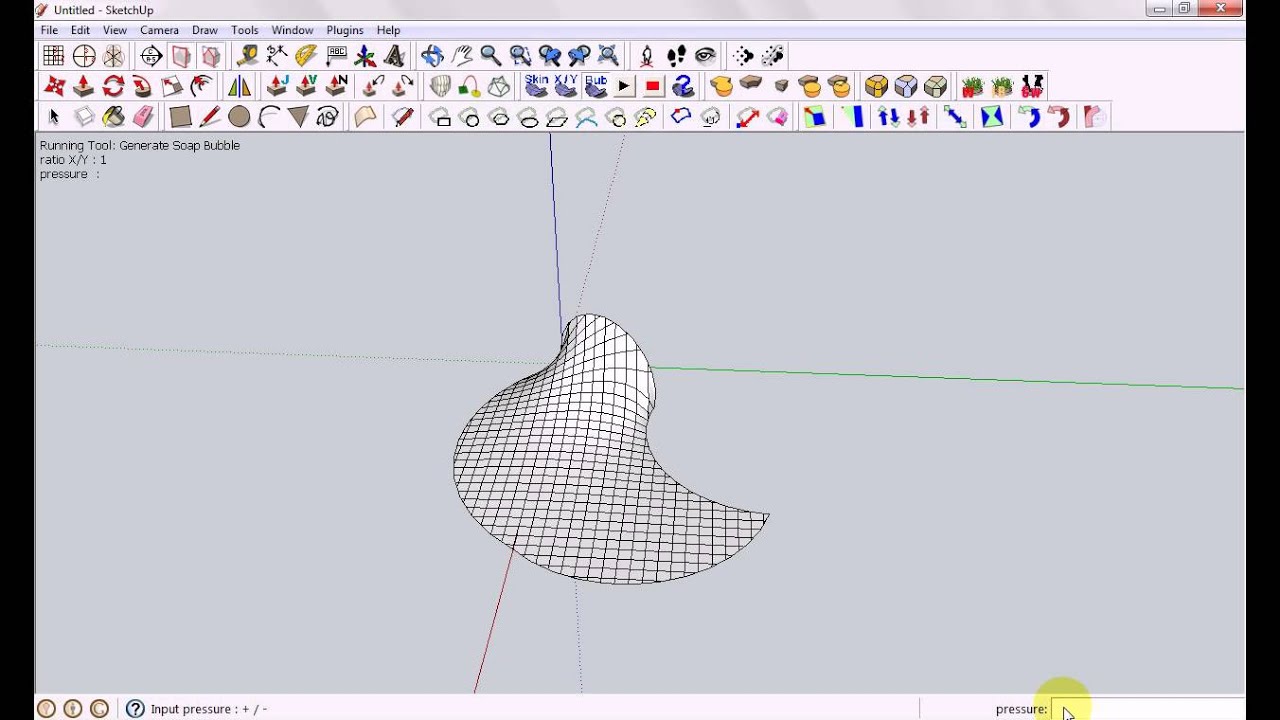Select the Paint Bucket tool

[x=113, y=117]
